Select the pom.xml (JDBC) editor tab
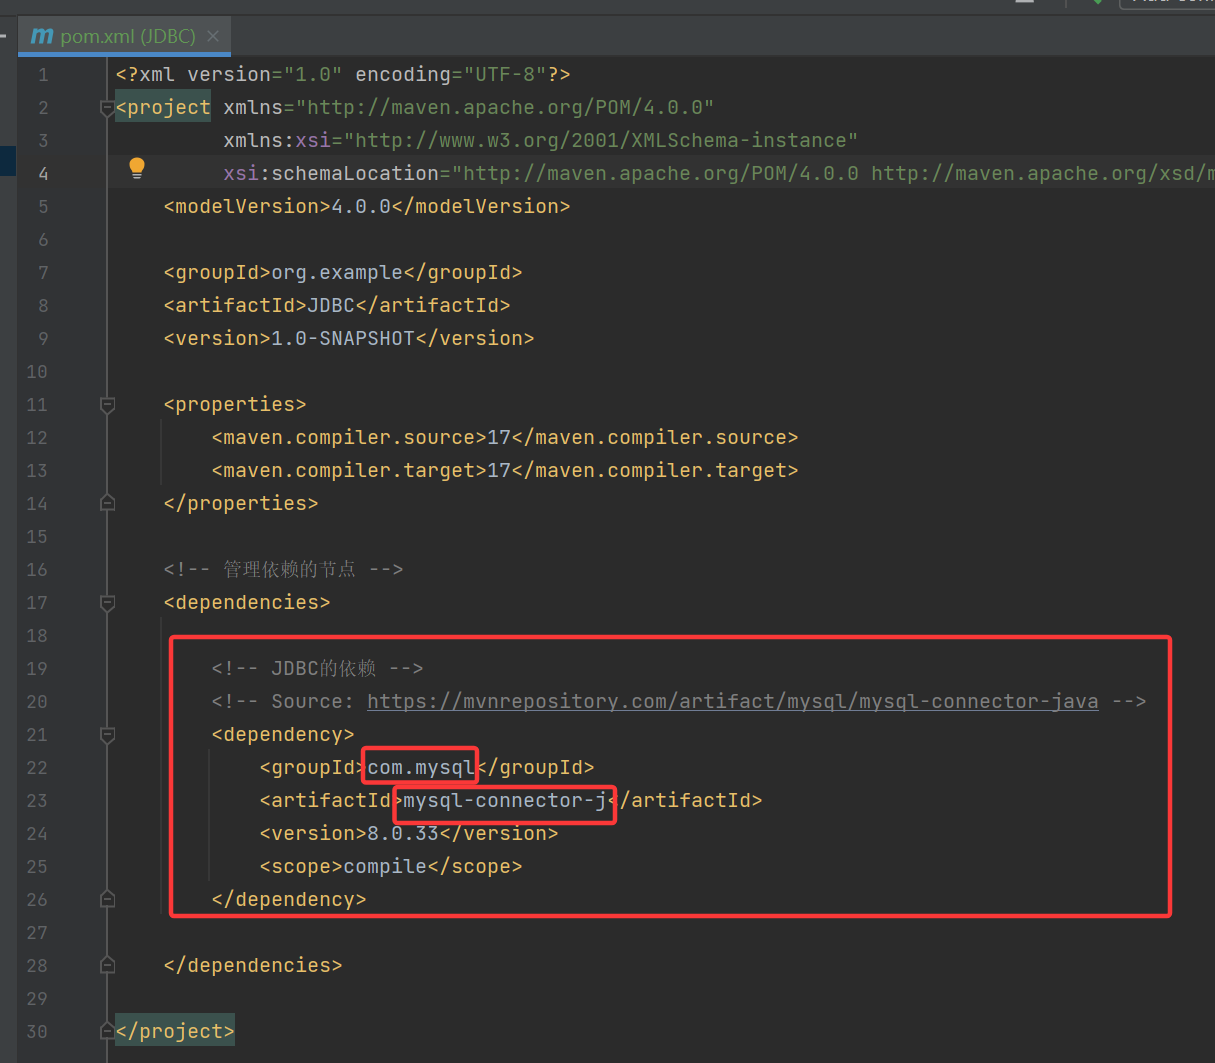 coord(125,37)
